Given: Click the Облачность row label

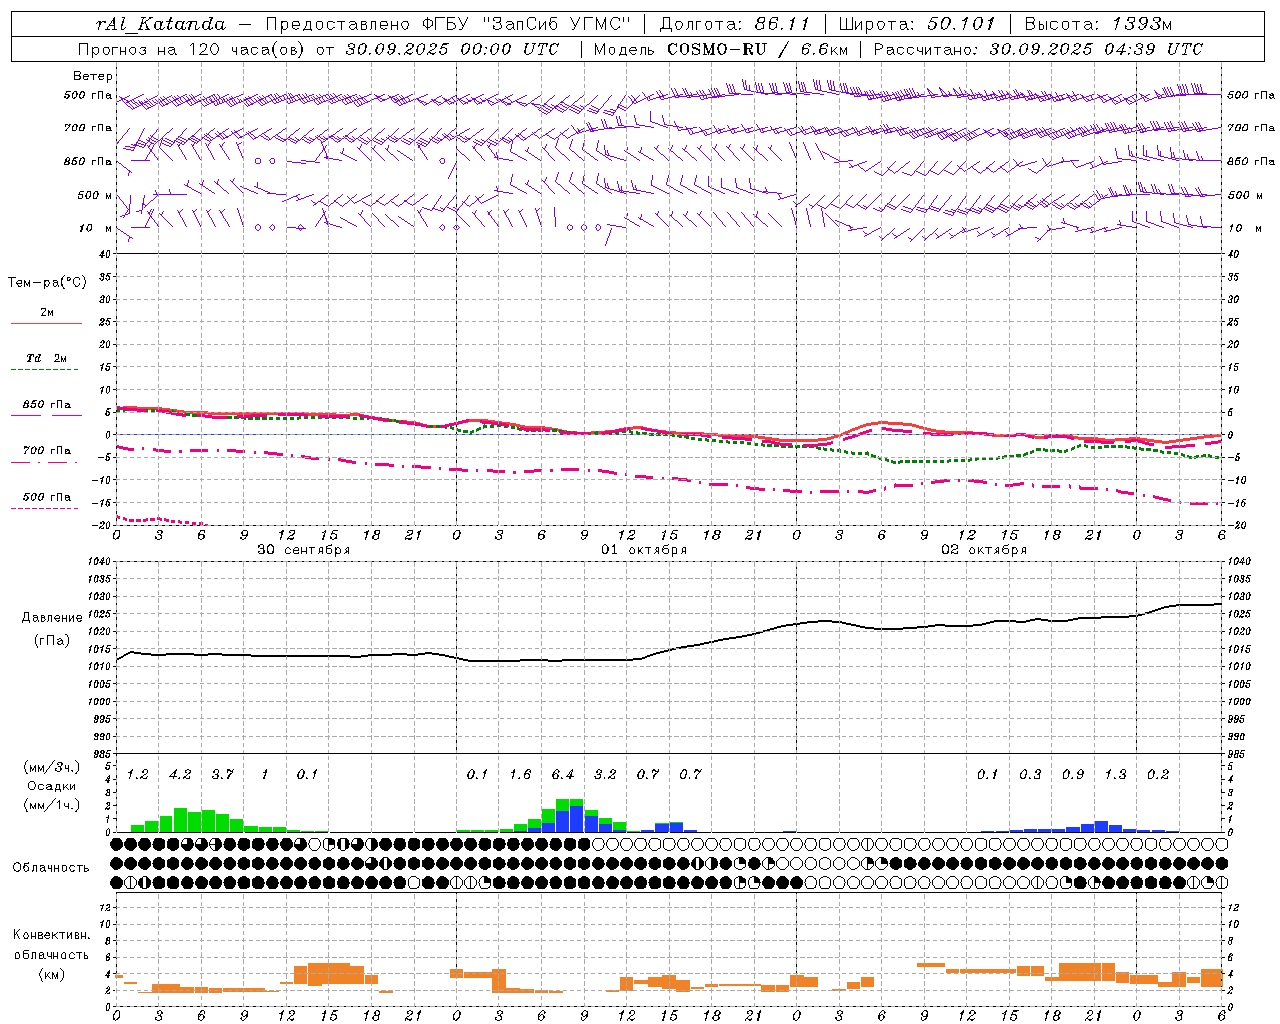Looking at the screenshot, I should [51, 867].
